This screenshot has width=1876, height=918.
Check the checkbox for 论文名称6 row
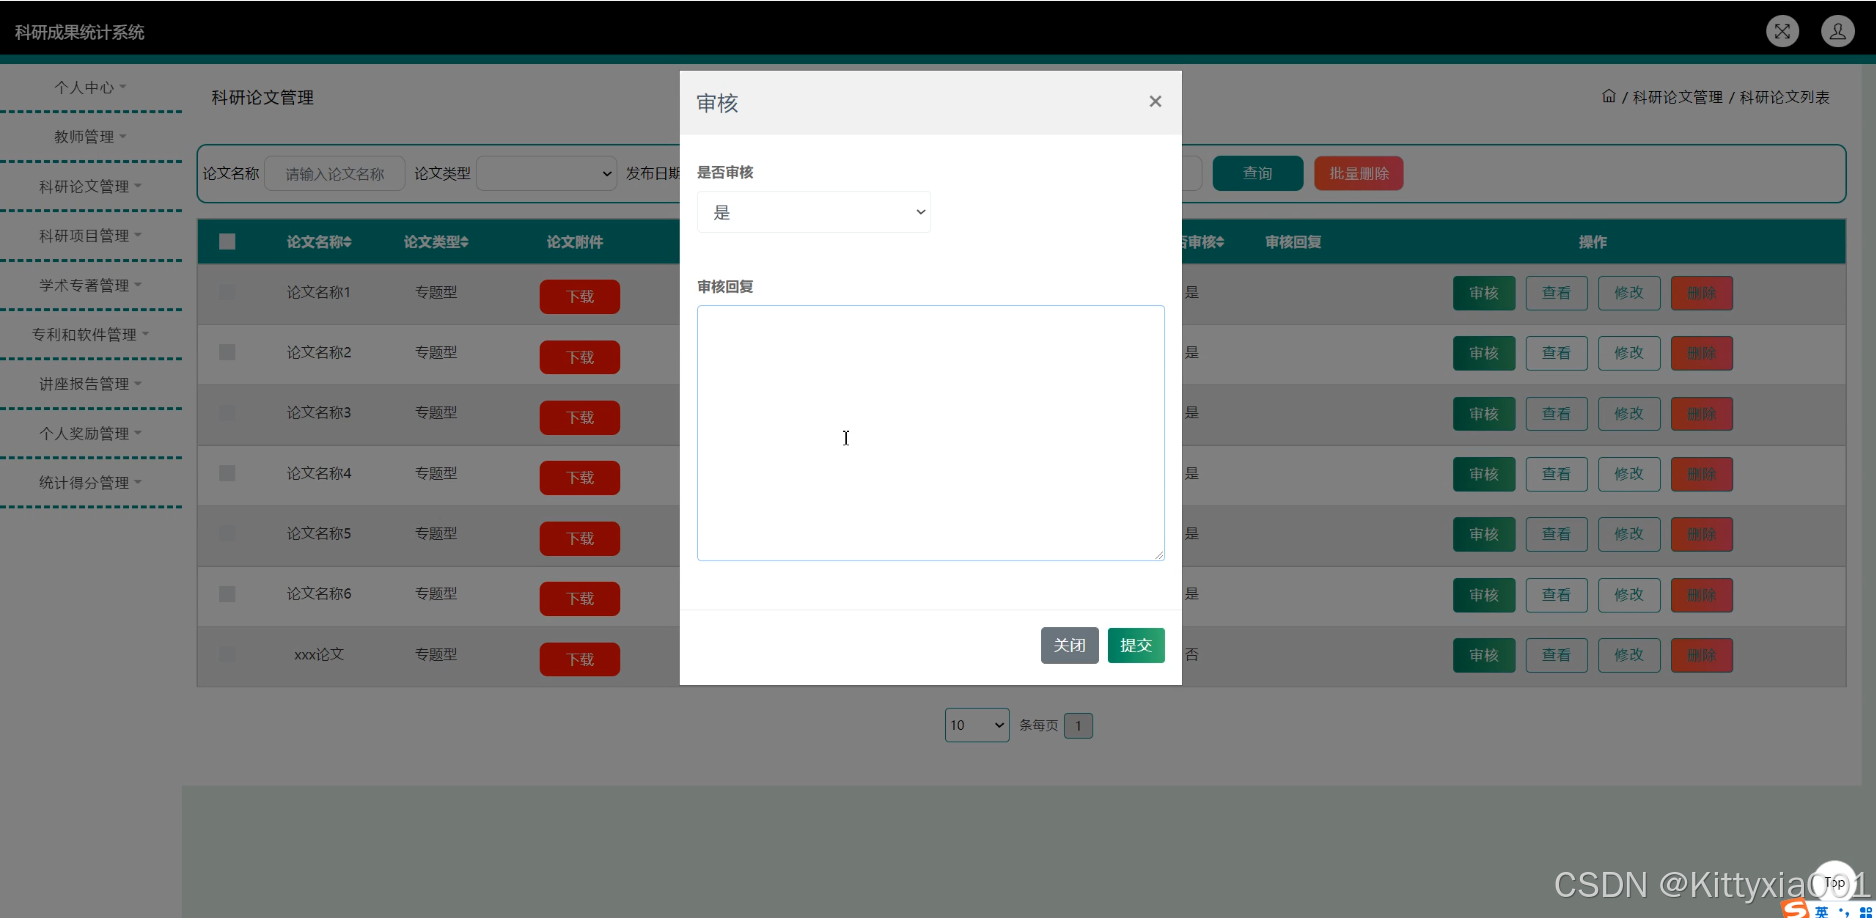point(227,594)
